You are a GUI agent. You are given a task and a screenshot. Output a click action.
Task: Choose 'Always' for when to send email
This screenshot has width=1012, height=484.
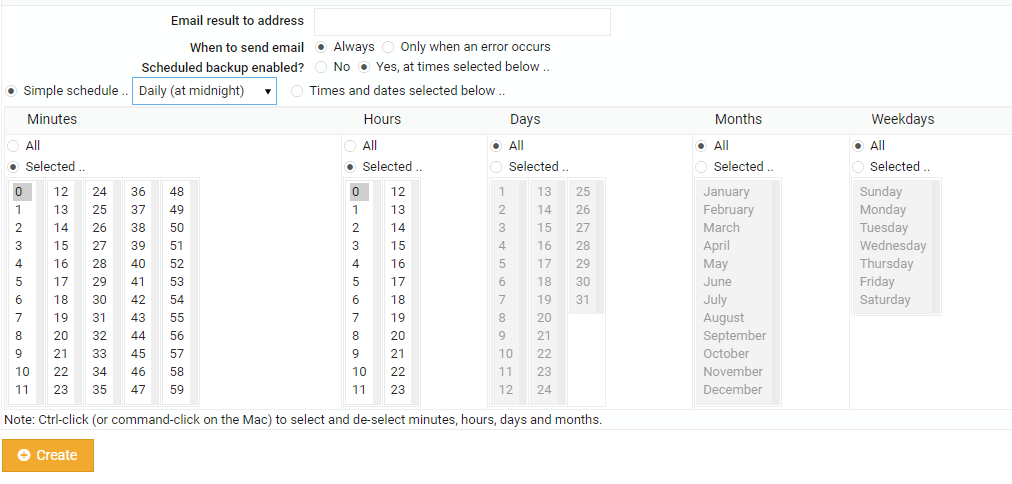[x=321, y=47]
